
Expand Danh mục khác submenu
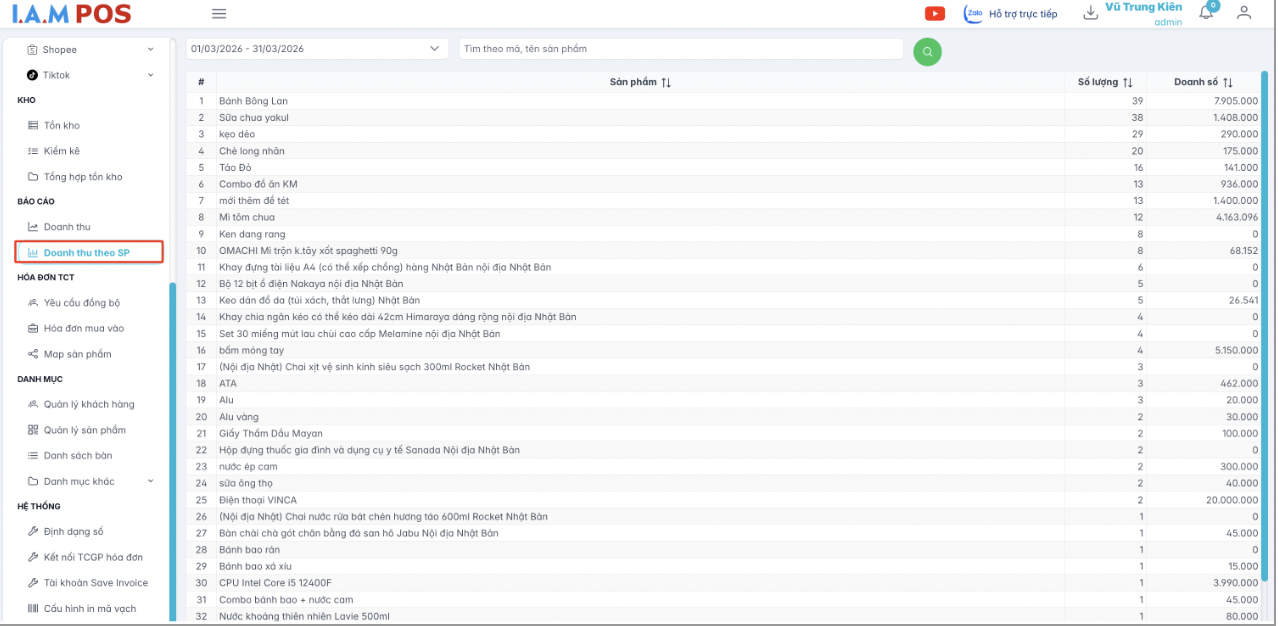click(x=90, y=481)
